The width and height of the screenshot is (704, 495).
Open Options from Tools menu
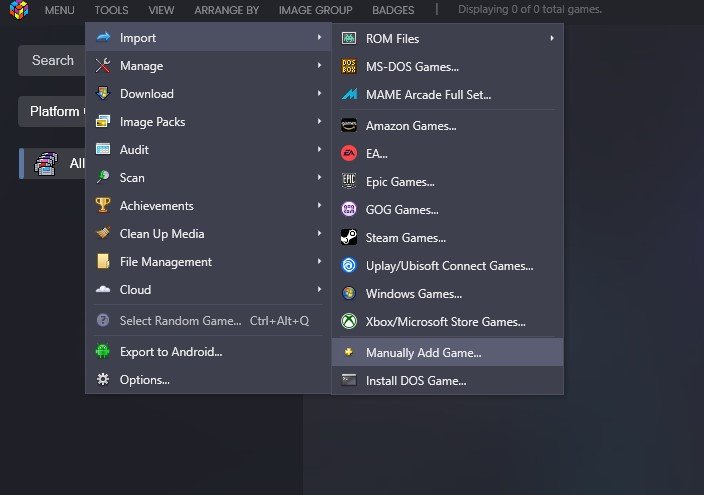click(x=144, y=379)
